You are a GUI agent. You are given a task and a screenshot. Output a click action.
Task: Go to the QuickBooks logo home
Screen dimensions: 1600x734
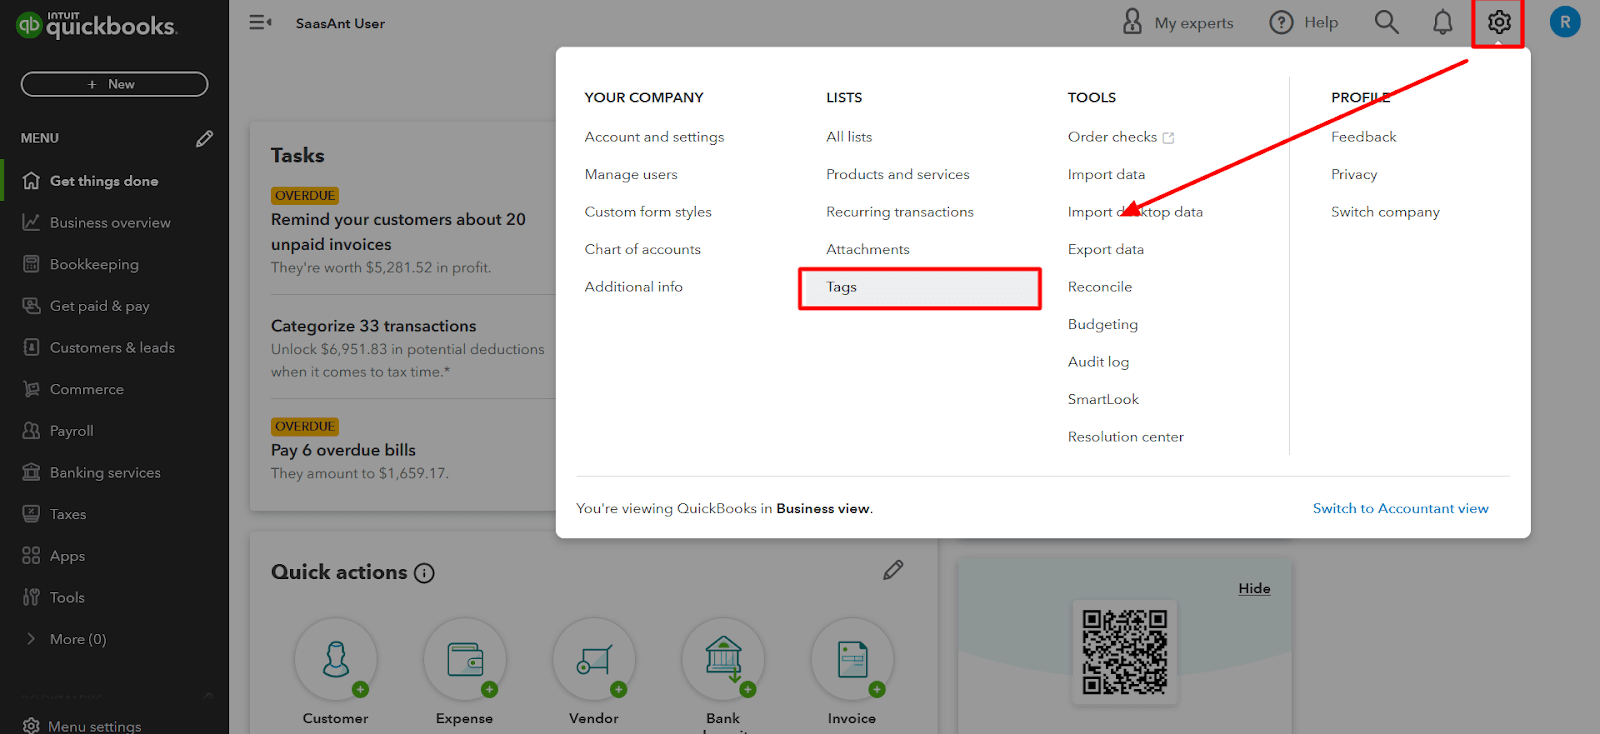tap(97, 24)
